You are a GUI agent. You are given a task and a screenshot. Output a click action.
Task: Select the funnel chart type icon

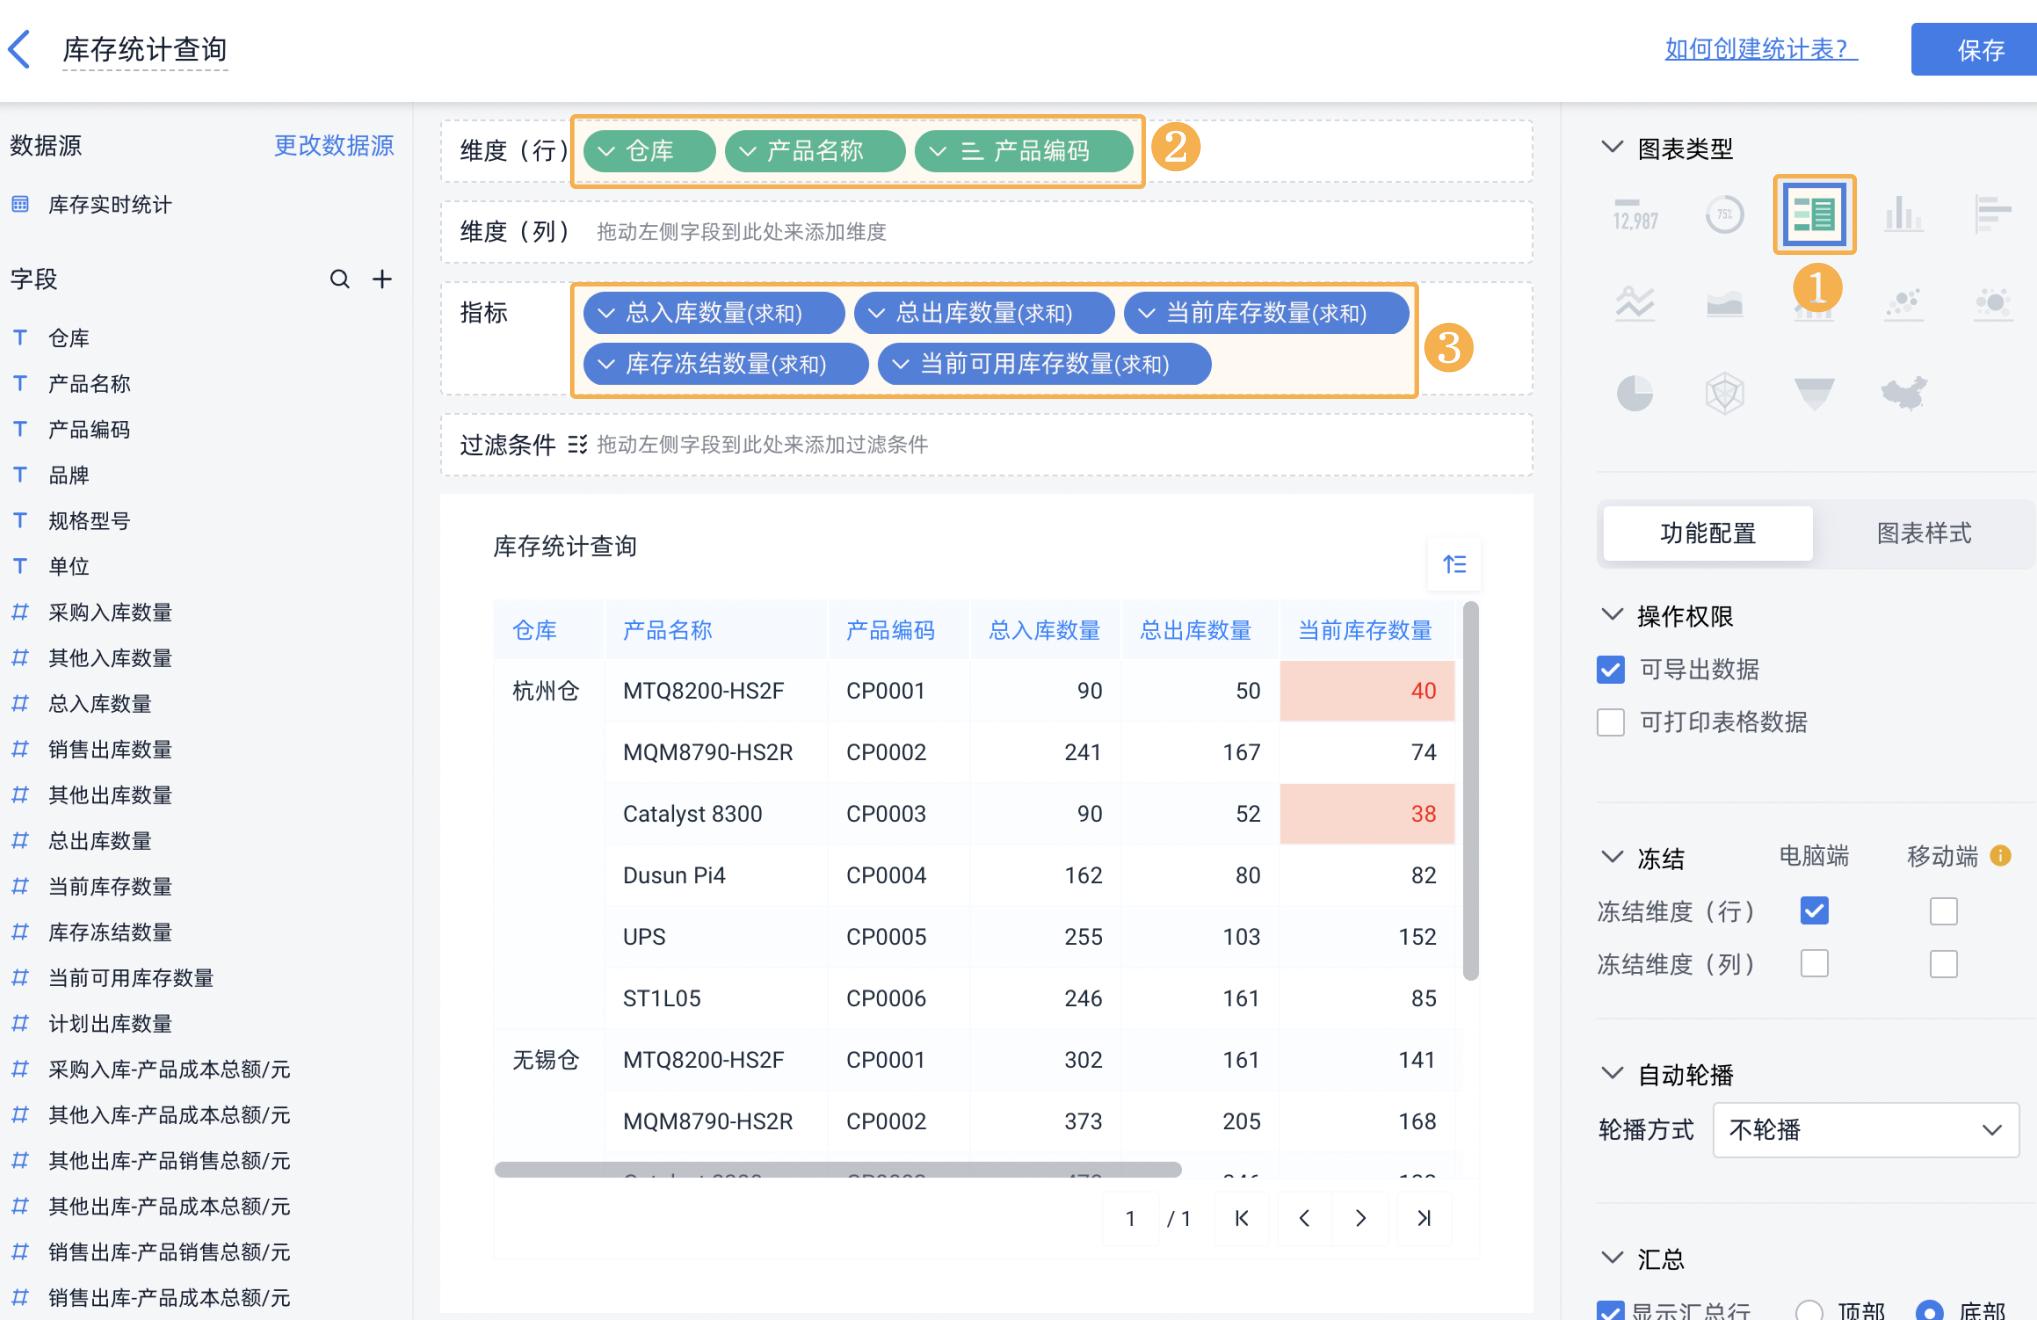coord(1814,393)
